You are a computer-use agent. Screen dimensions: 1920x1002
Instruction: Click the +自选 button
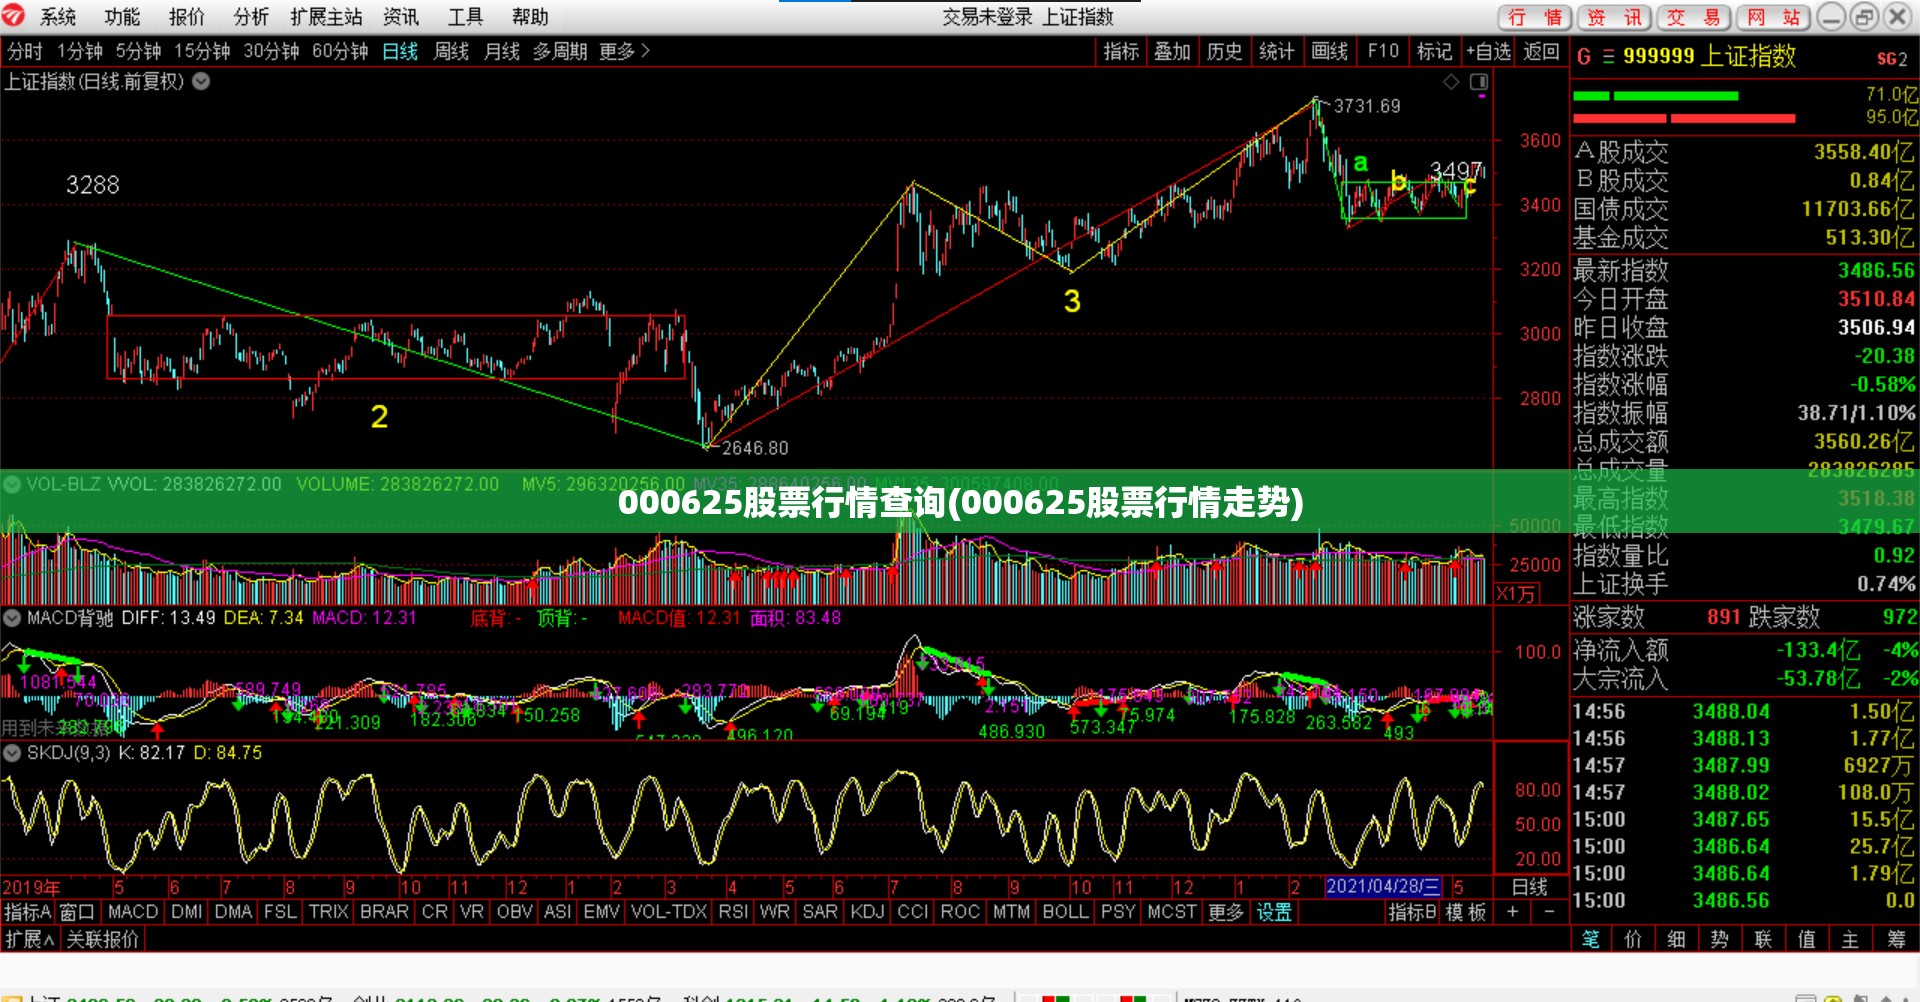1488,51
